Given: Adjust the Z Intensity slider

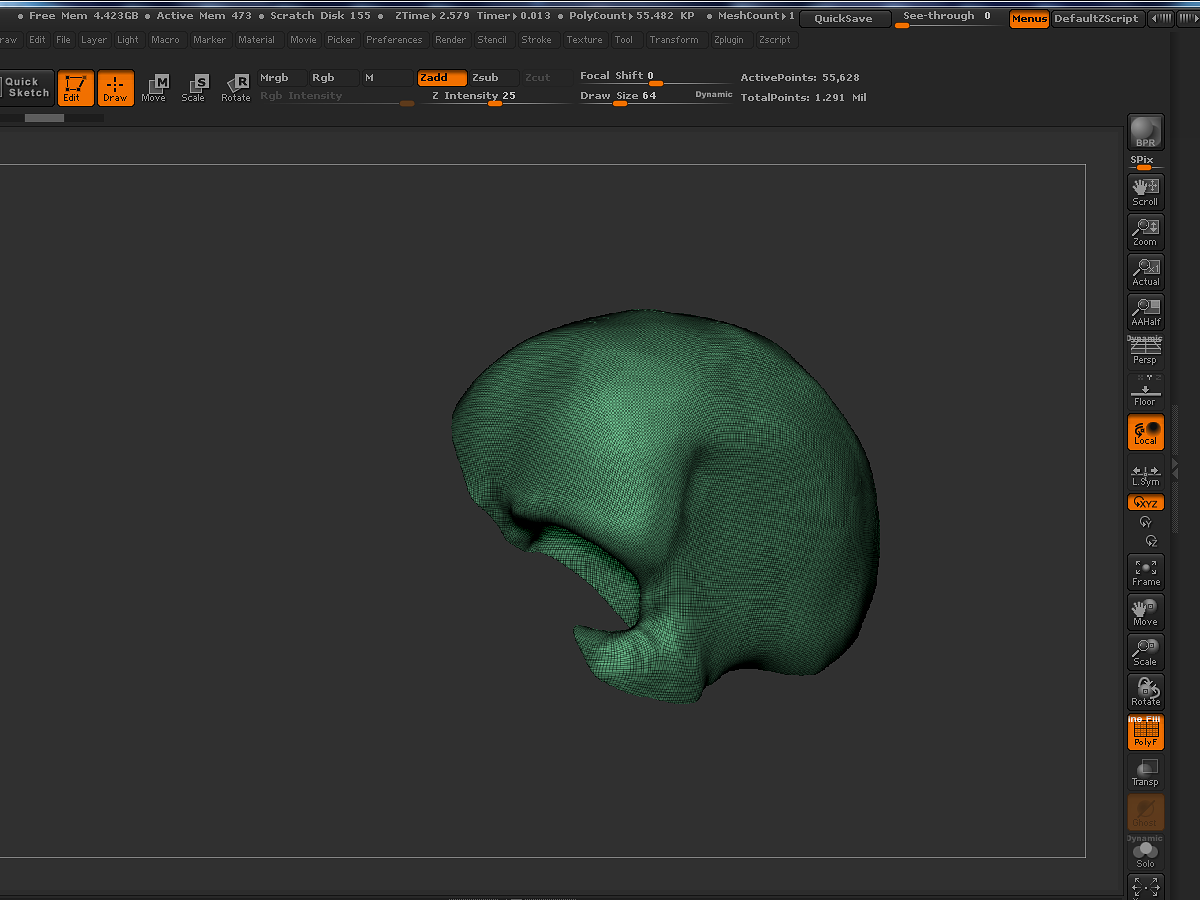Looking at the screenshot, I should pos(496,96).
